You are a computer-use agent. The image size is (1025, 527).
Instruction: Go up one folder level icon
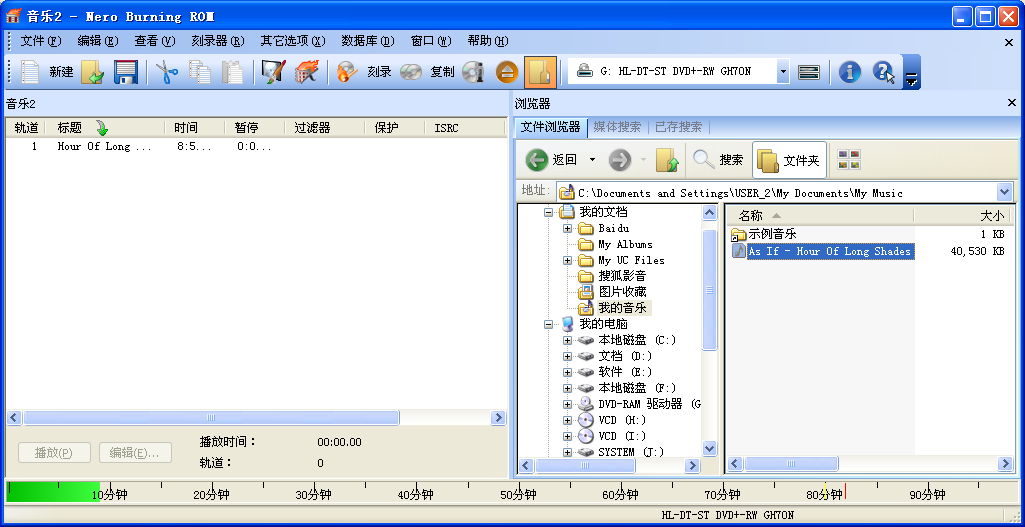(667, 160)
